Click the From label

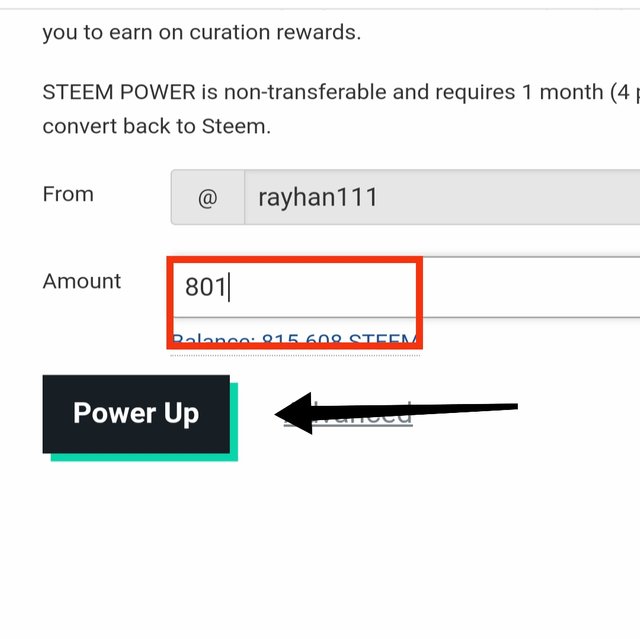click(68, 194)
